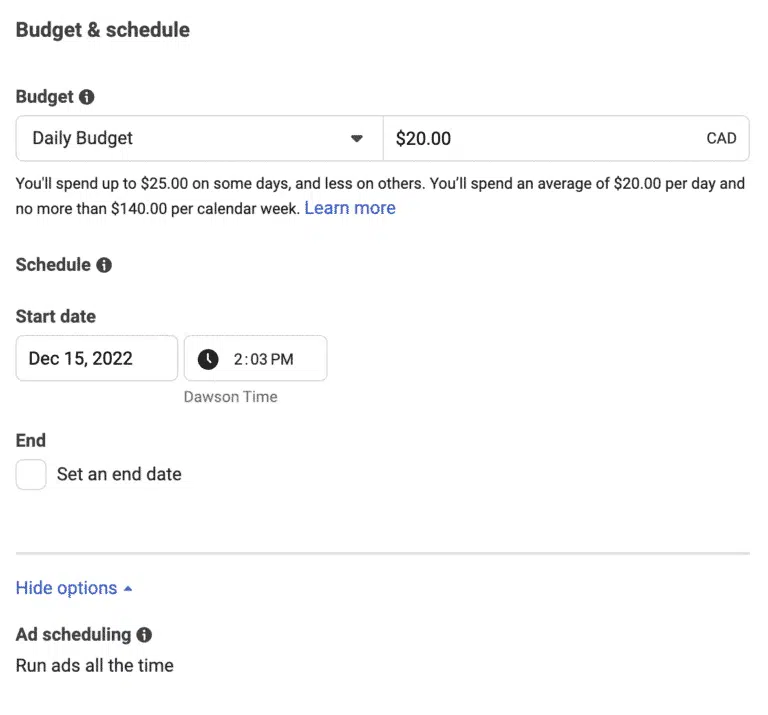
Task: Open the Learn more link
Action: [350, 208]
